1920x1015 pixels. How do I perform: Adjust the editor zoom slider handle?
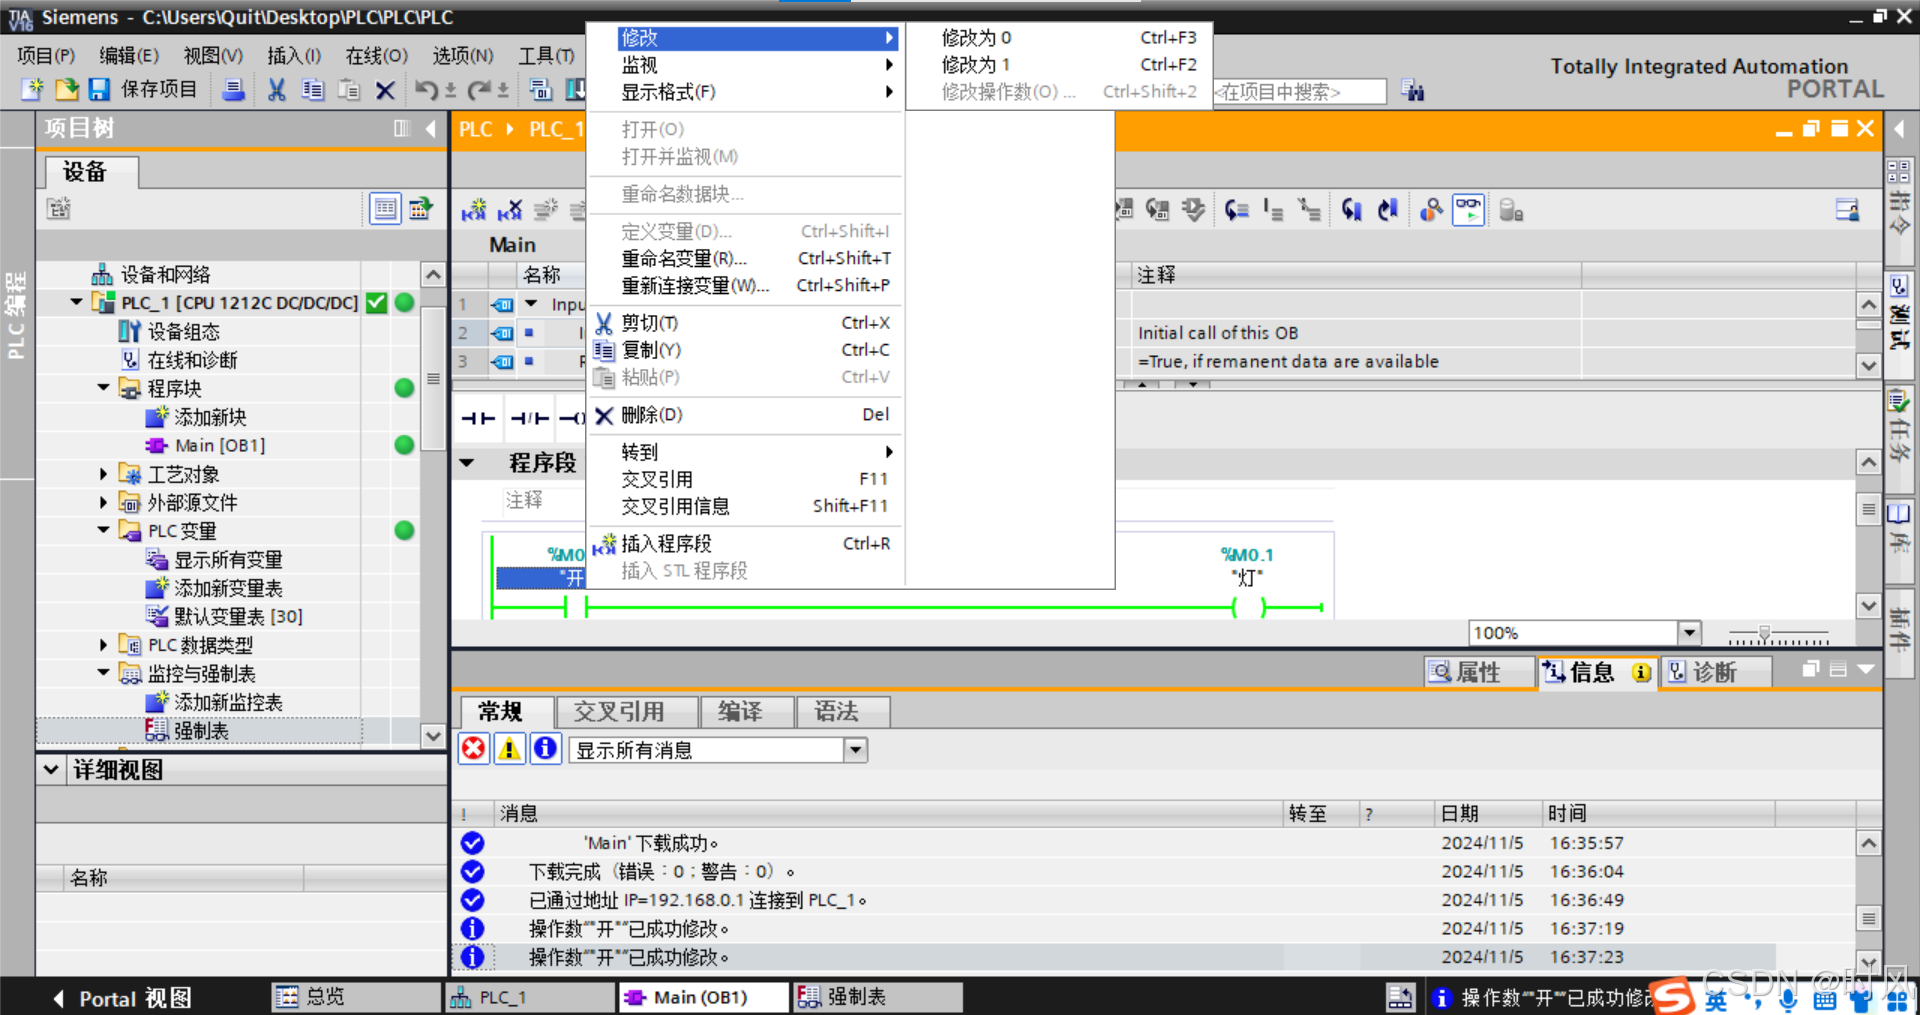click(x=1765, y=633)
